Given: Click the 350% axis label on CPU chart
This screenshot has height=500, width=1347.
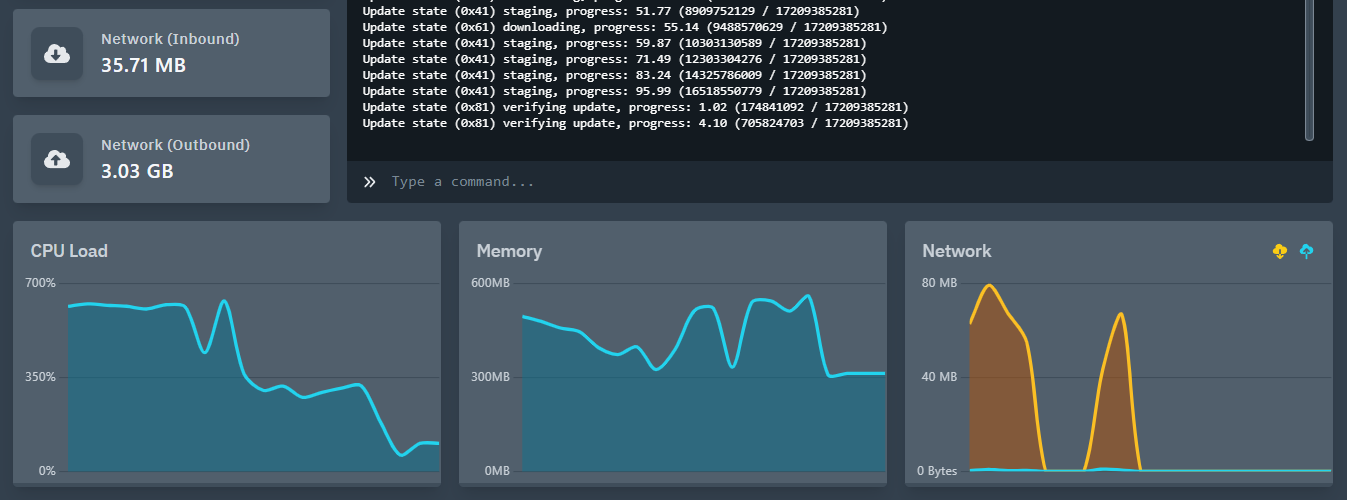Looking at the screenshot, I should pos(41,377).
